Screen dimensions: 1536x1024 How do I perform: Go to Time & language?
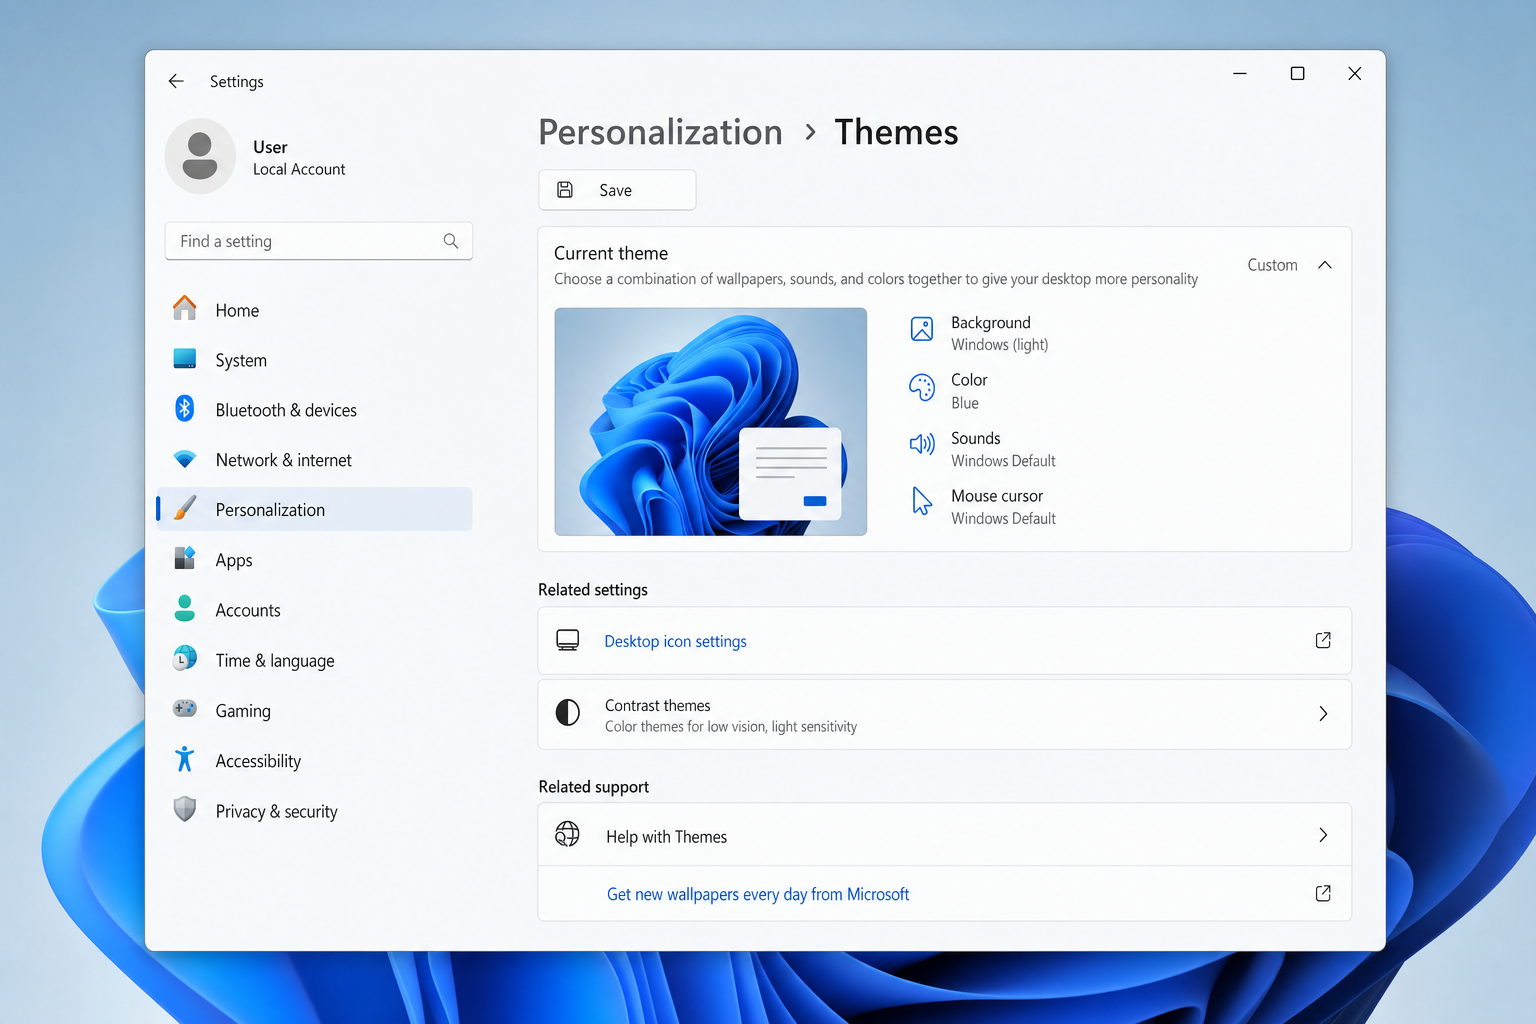tap(314, 660)
